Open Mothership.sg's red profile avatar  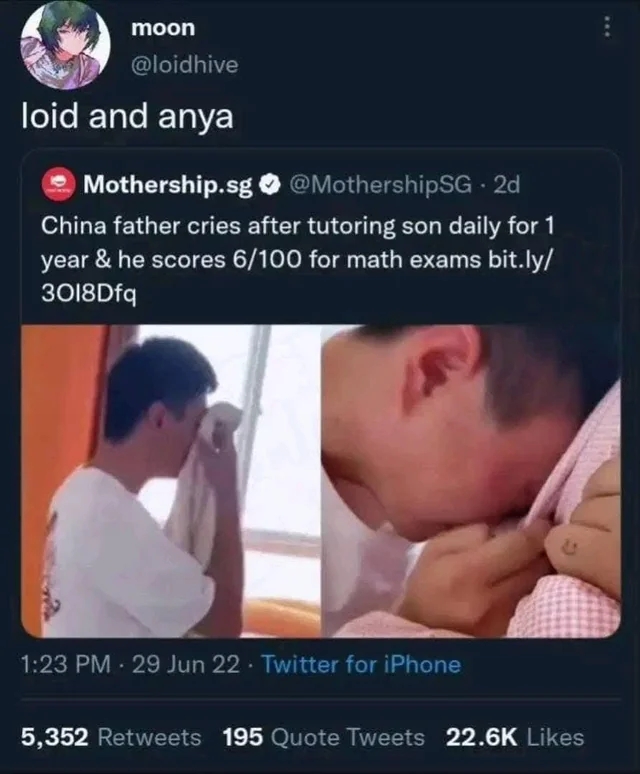pos(58,185)
